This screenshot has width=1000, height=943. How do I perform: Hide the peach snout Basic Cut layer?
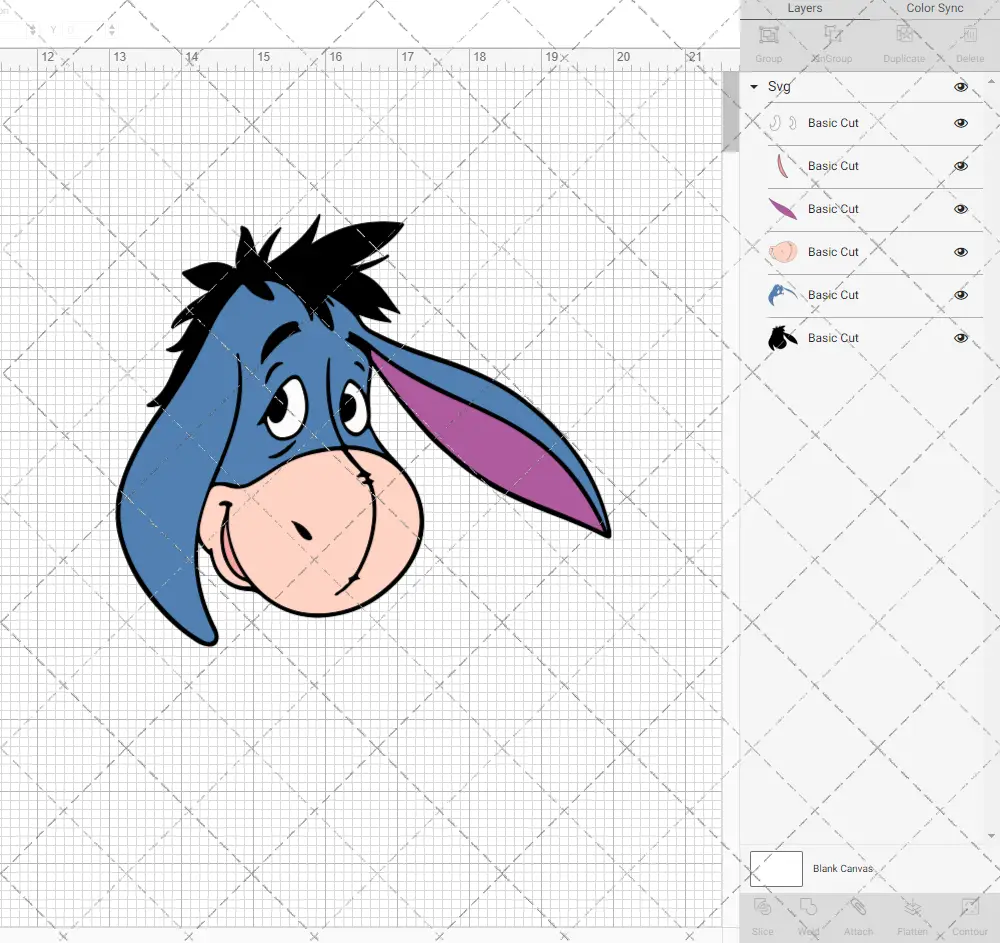[960, 252]
